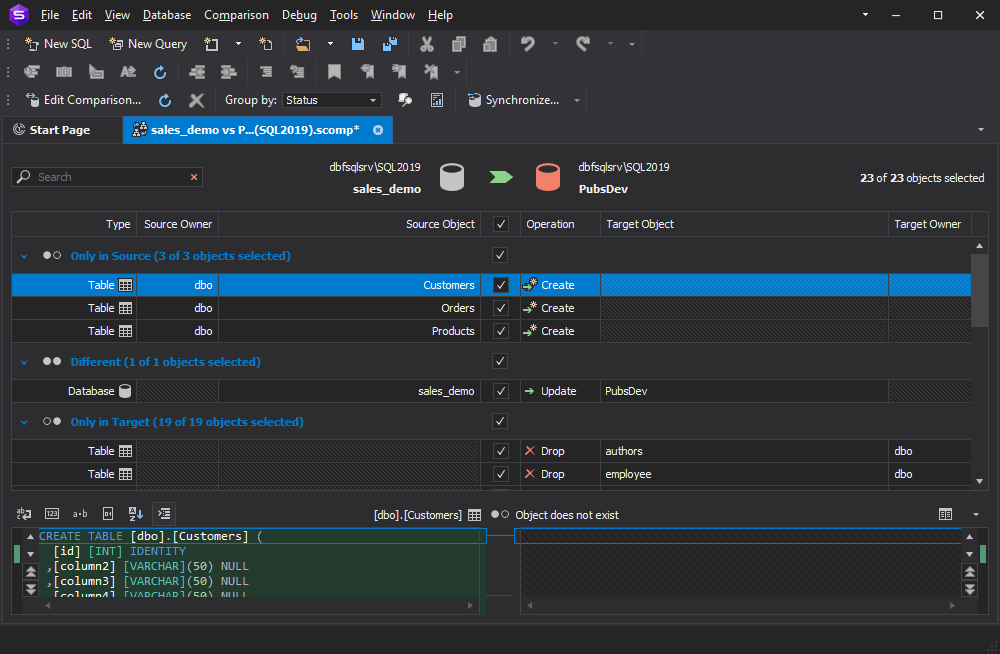
Task: Click the Refresh icon in second toolbar row
Action: tap(160, 72)
